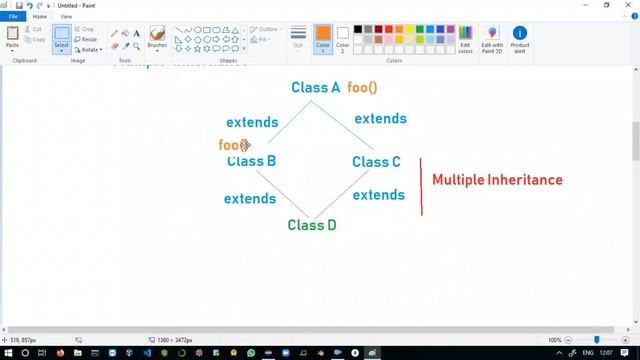Crop the image with Crop button

tap(84, 29)
